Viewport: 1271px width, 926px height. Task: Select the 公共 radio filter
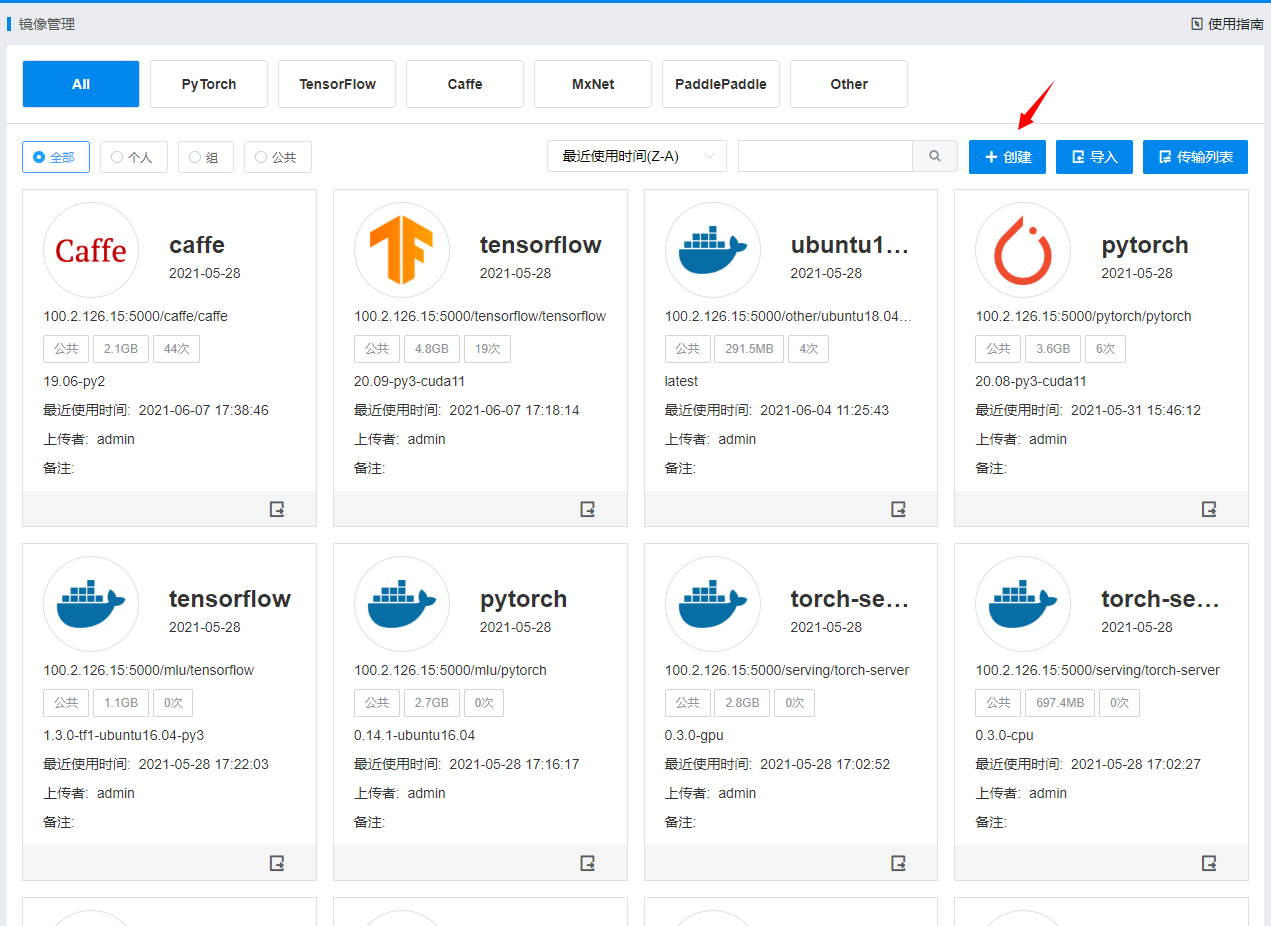[x=277, y=157]
